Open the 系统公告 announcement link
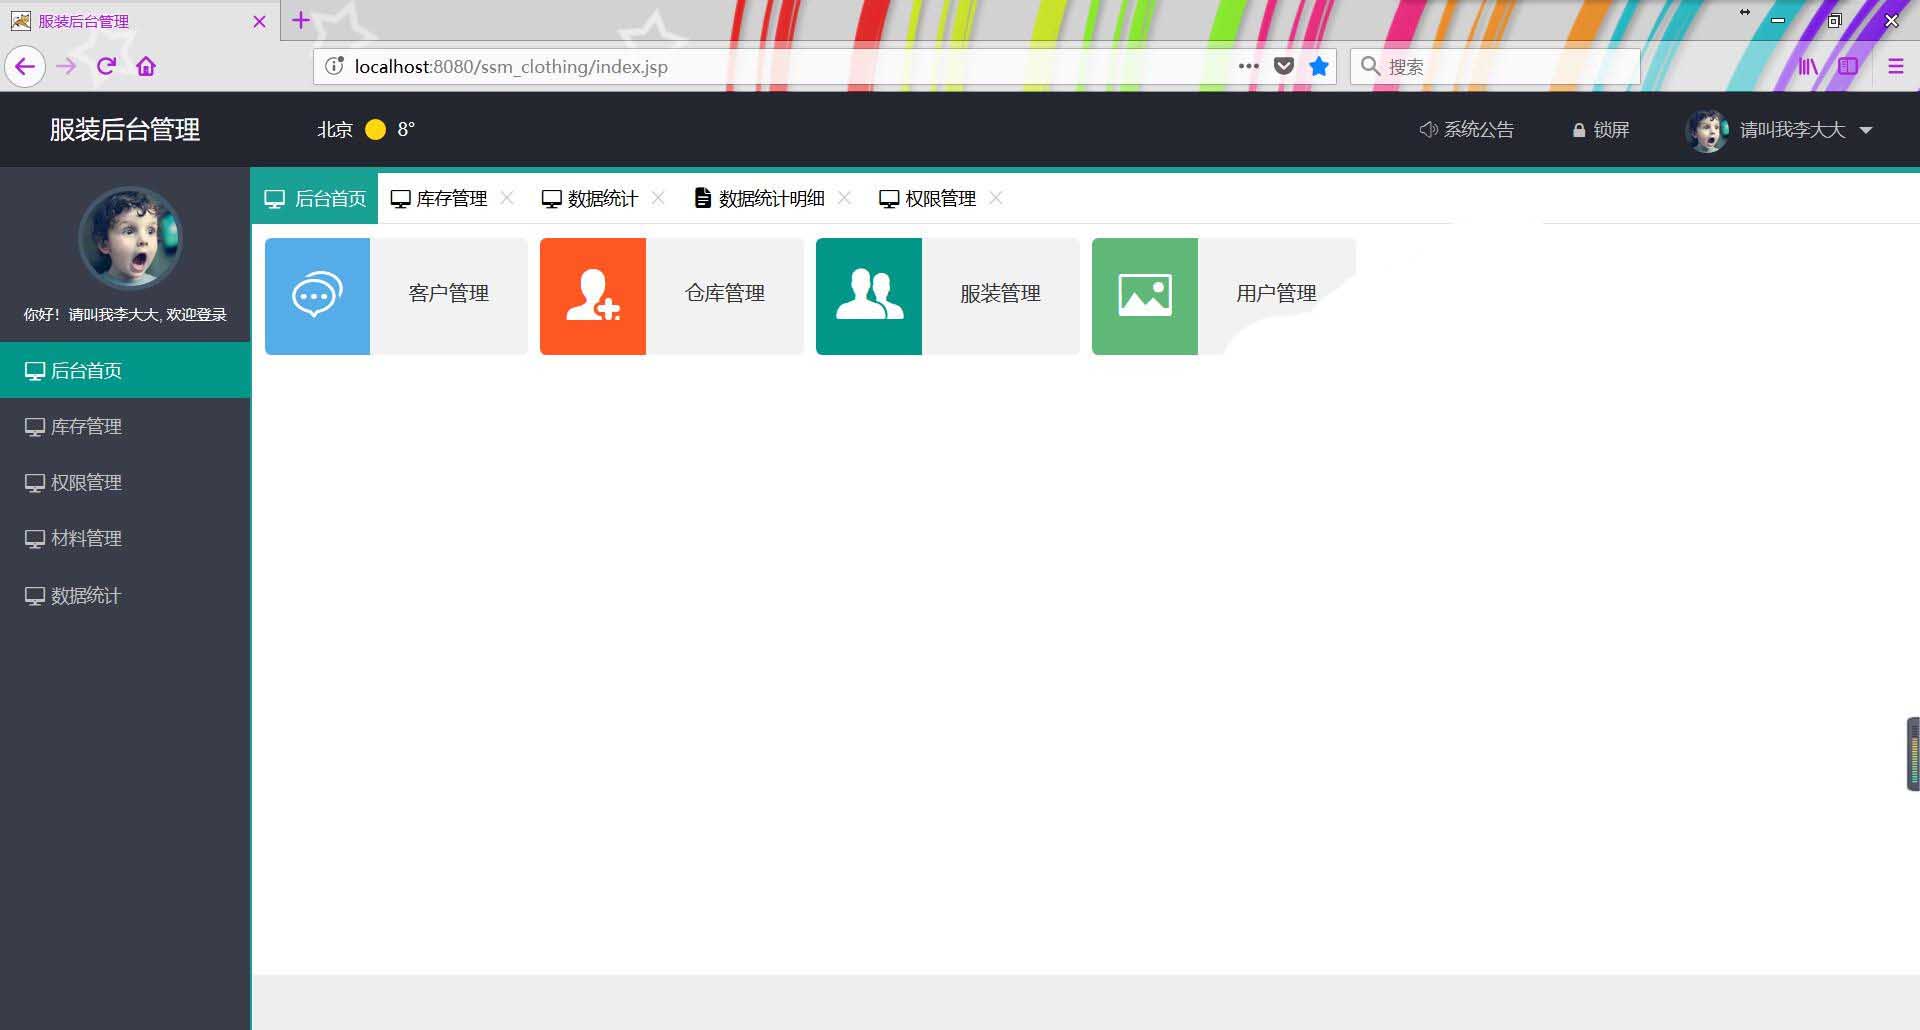This screenshot has width=1920, height=1030. [x=1466, y=130]
